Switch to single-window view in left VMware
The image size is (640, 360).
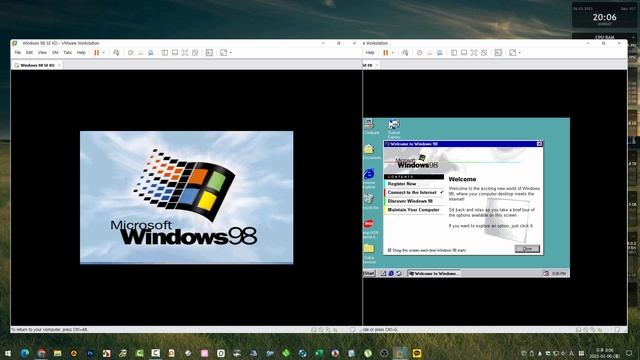pyautogui.click(x=175, y=53)
